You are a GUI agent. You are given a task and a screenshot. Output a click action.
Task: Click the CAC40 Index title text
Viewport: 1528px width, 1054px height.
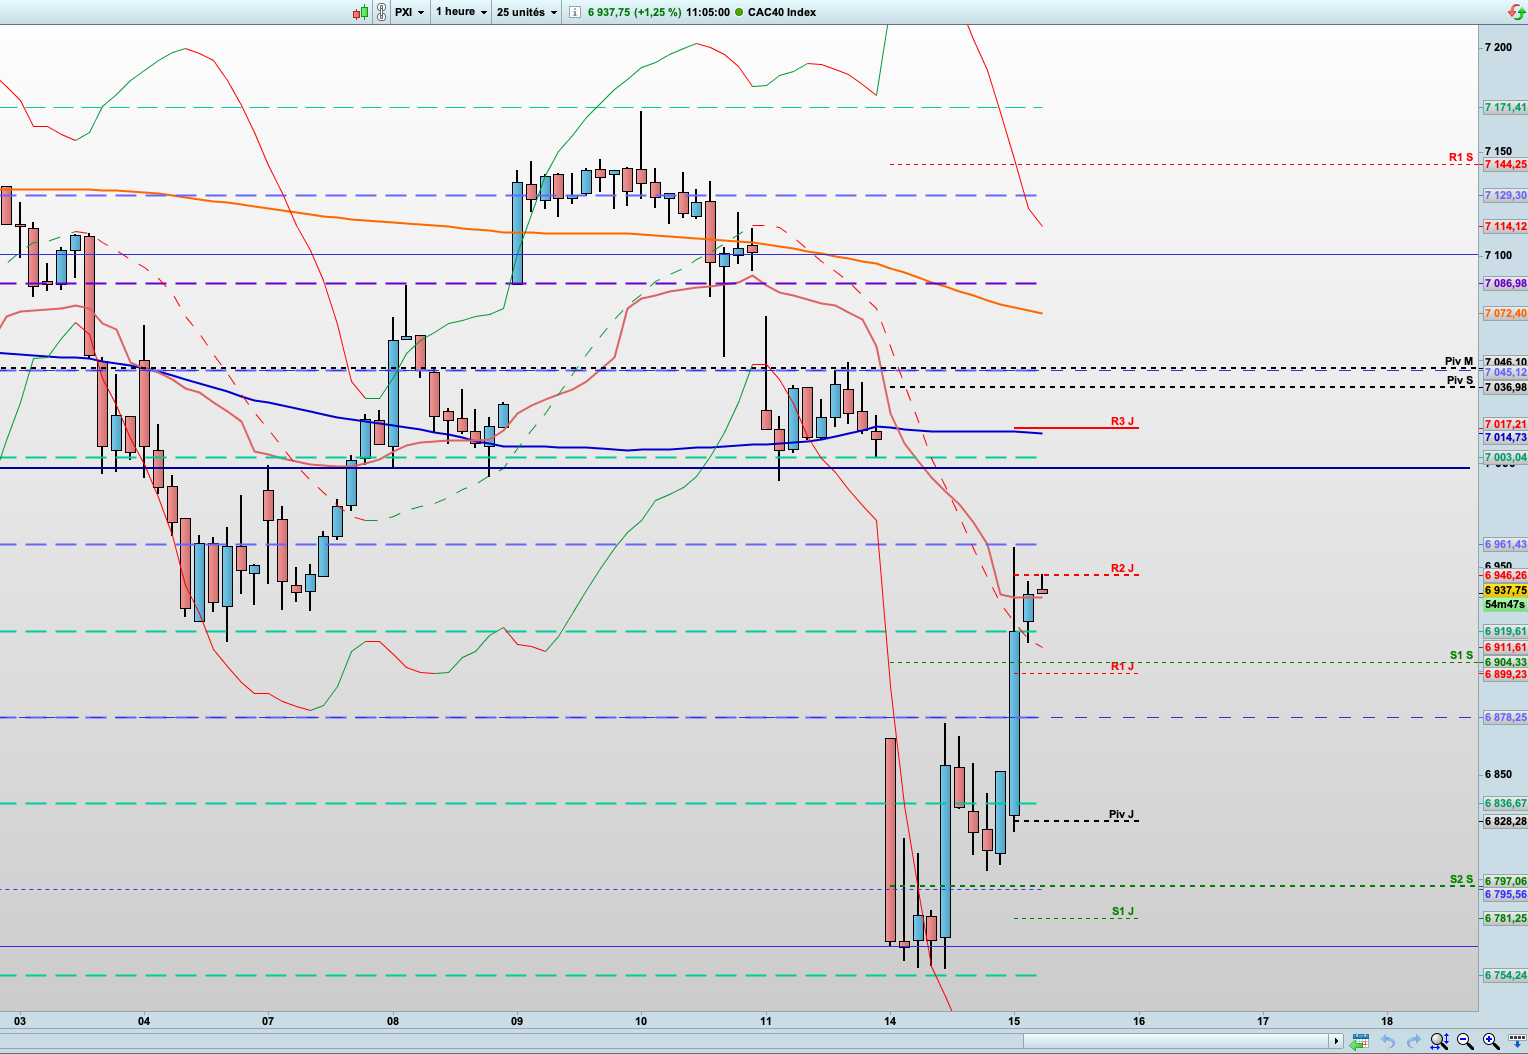[782, 12]
